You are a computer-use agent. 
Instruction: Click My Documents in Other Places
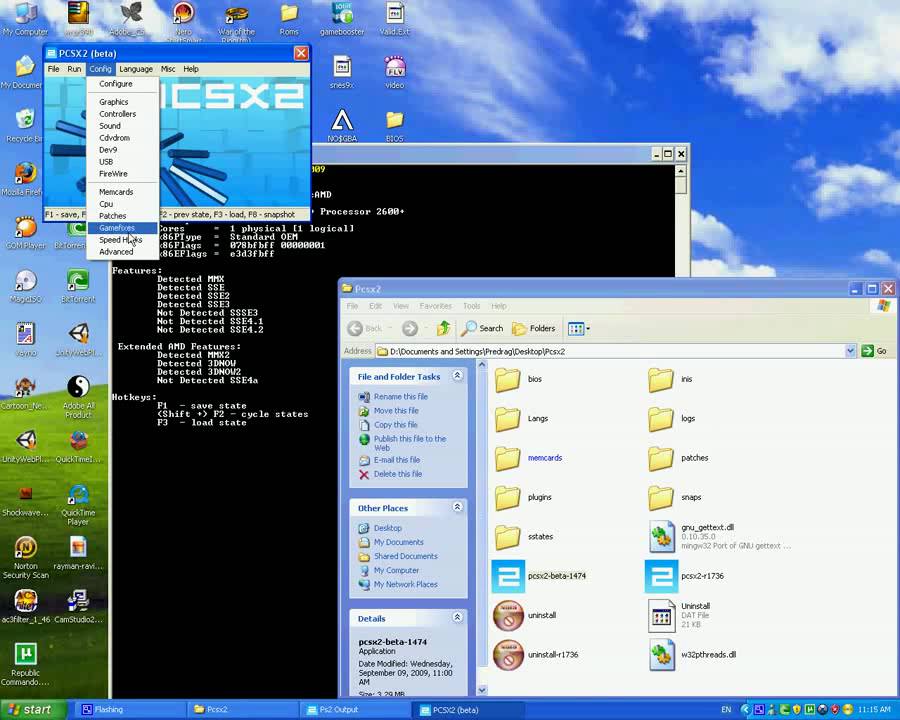[398, 542]
